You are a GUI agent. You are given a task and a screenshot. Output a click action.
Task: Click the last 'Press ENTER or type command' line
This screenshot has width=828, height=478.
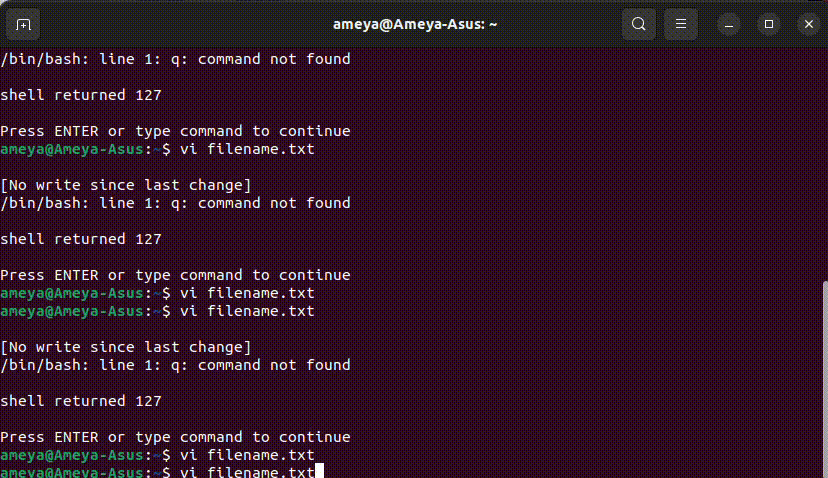tap(175, 437)
